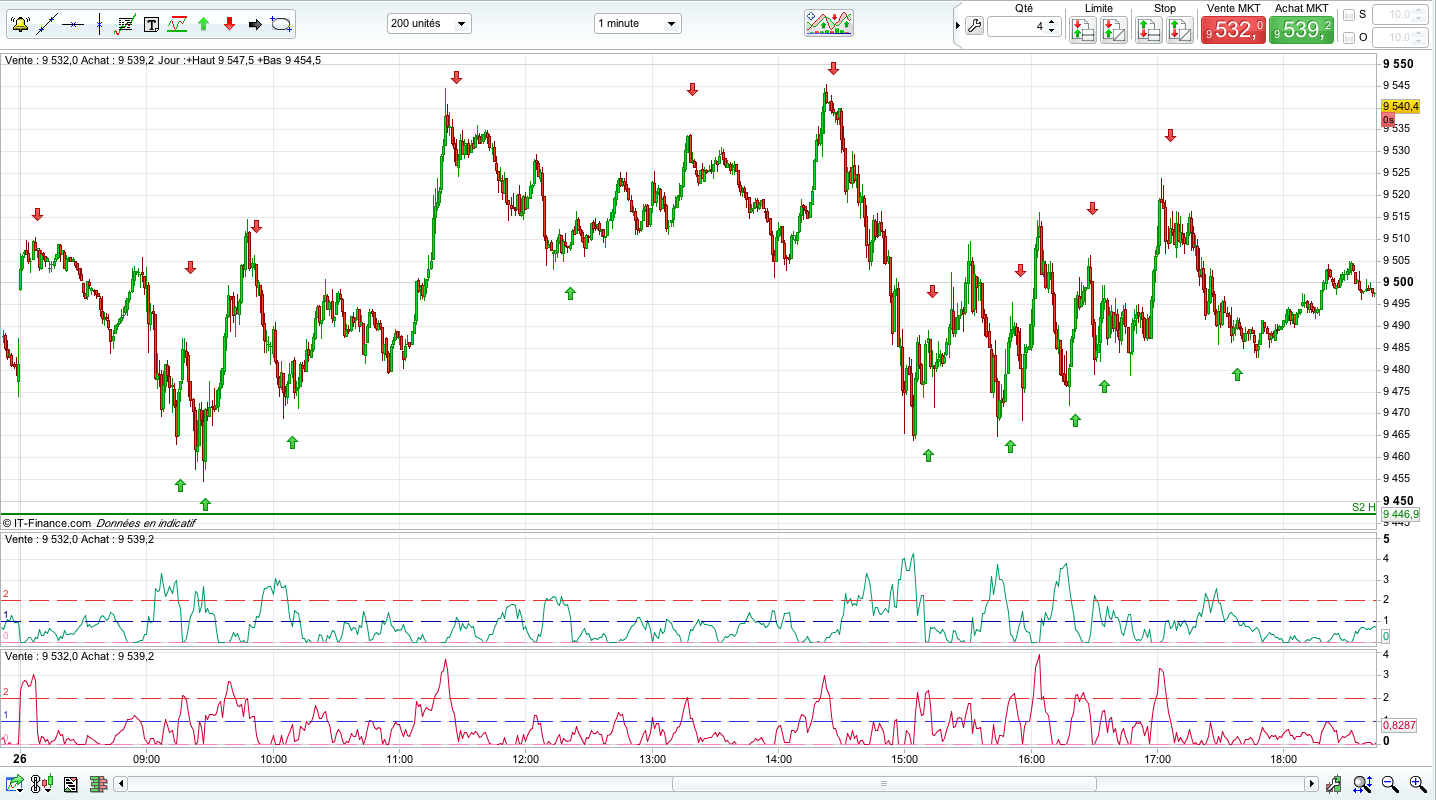Open the 1 minute timeframe dropdown
Image resolution: width=1436 pixels, height=800 pixels.
click(x=637, y=23)
